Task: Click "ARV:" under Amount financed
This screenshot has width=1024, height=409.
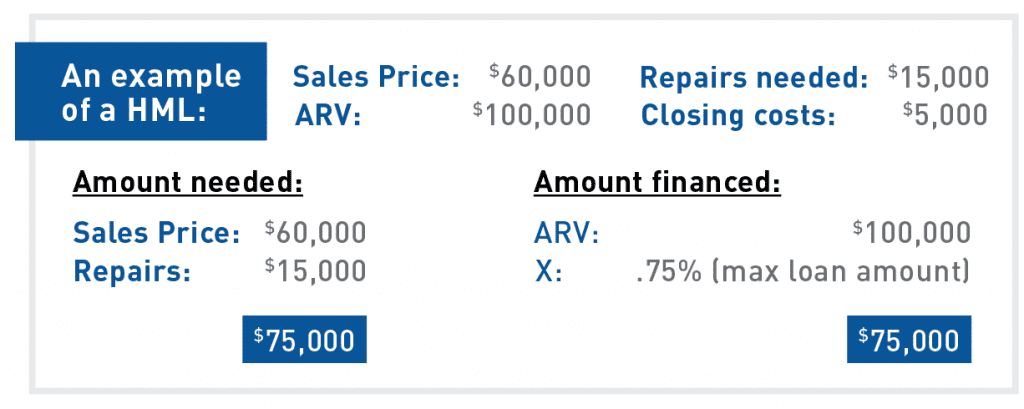Action: tap(568, 233)
